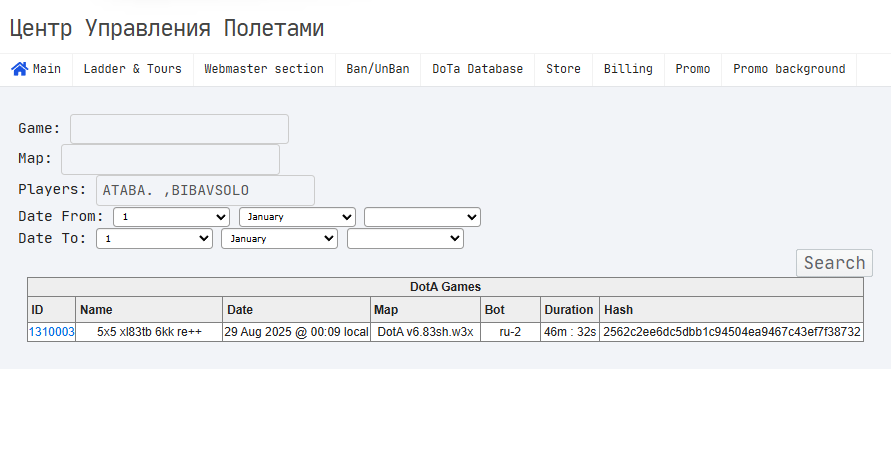Click map cell DotA v6.83sh.w3x
The width and height of the screenshot is (891, 463).
pos(426,332)
